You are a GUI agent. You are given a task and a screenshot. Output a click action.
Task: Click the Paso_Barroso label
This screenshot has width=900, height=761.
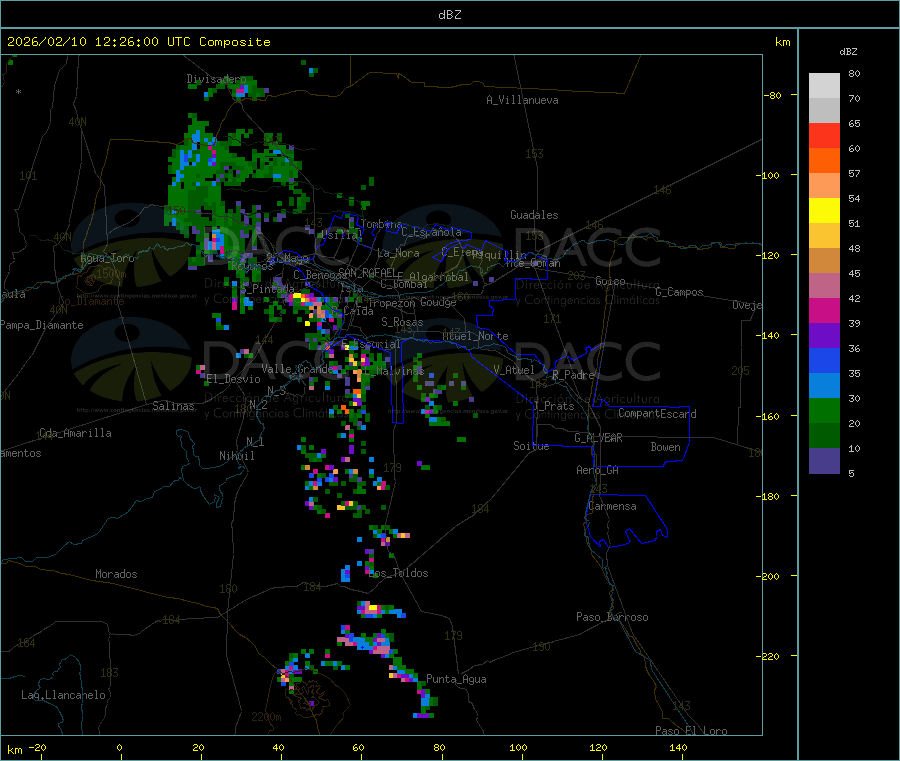tap(612, 618)
